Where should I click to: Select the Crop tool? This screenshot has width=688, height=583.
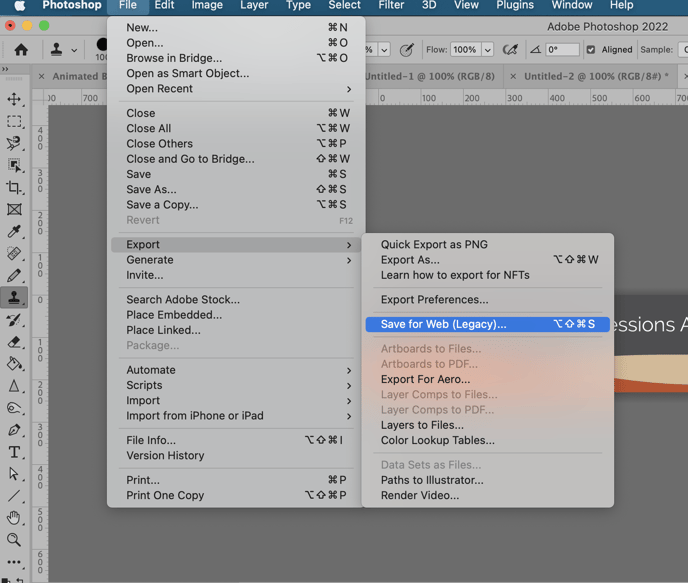[14, 187]
